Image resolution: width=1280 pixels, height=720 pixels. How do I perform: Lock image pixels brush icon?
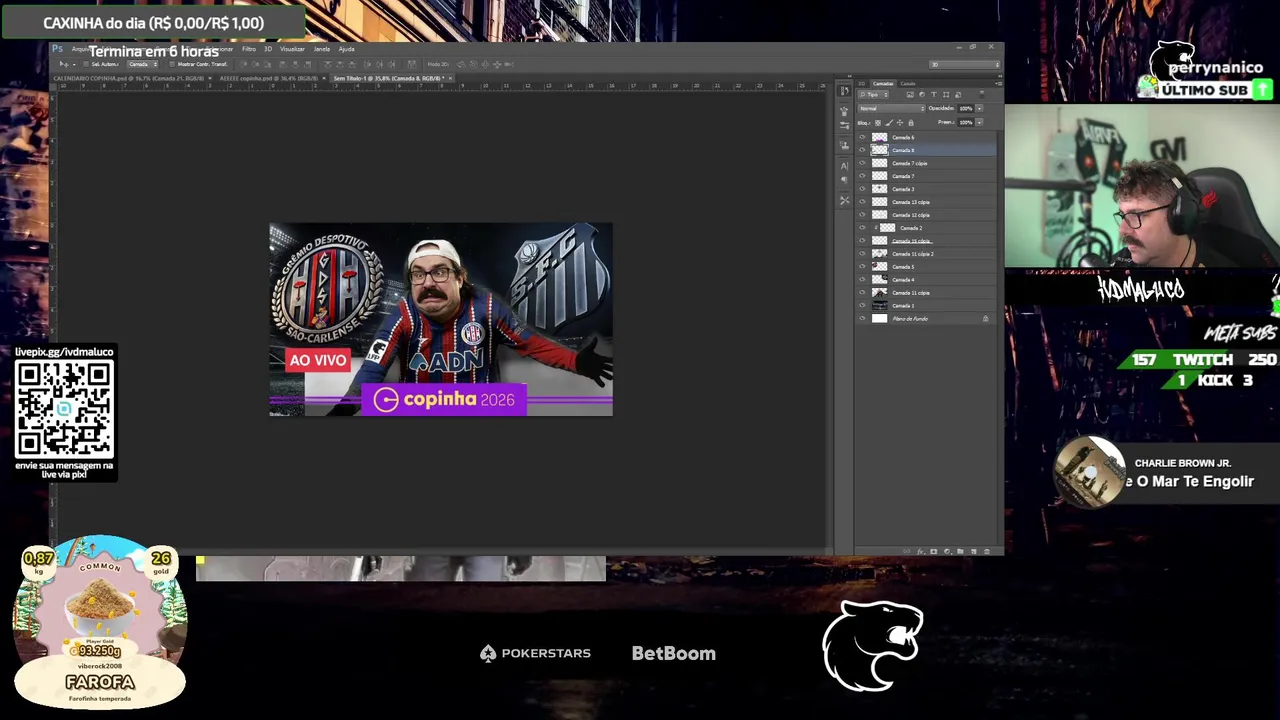pos(889,122)
